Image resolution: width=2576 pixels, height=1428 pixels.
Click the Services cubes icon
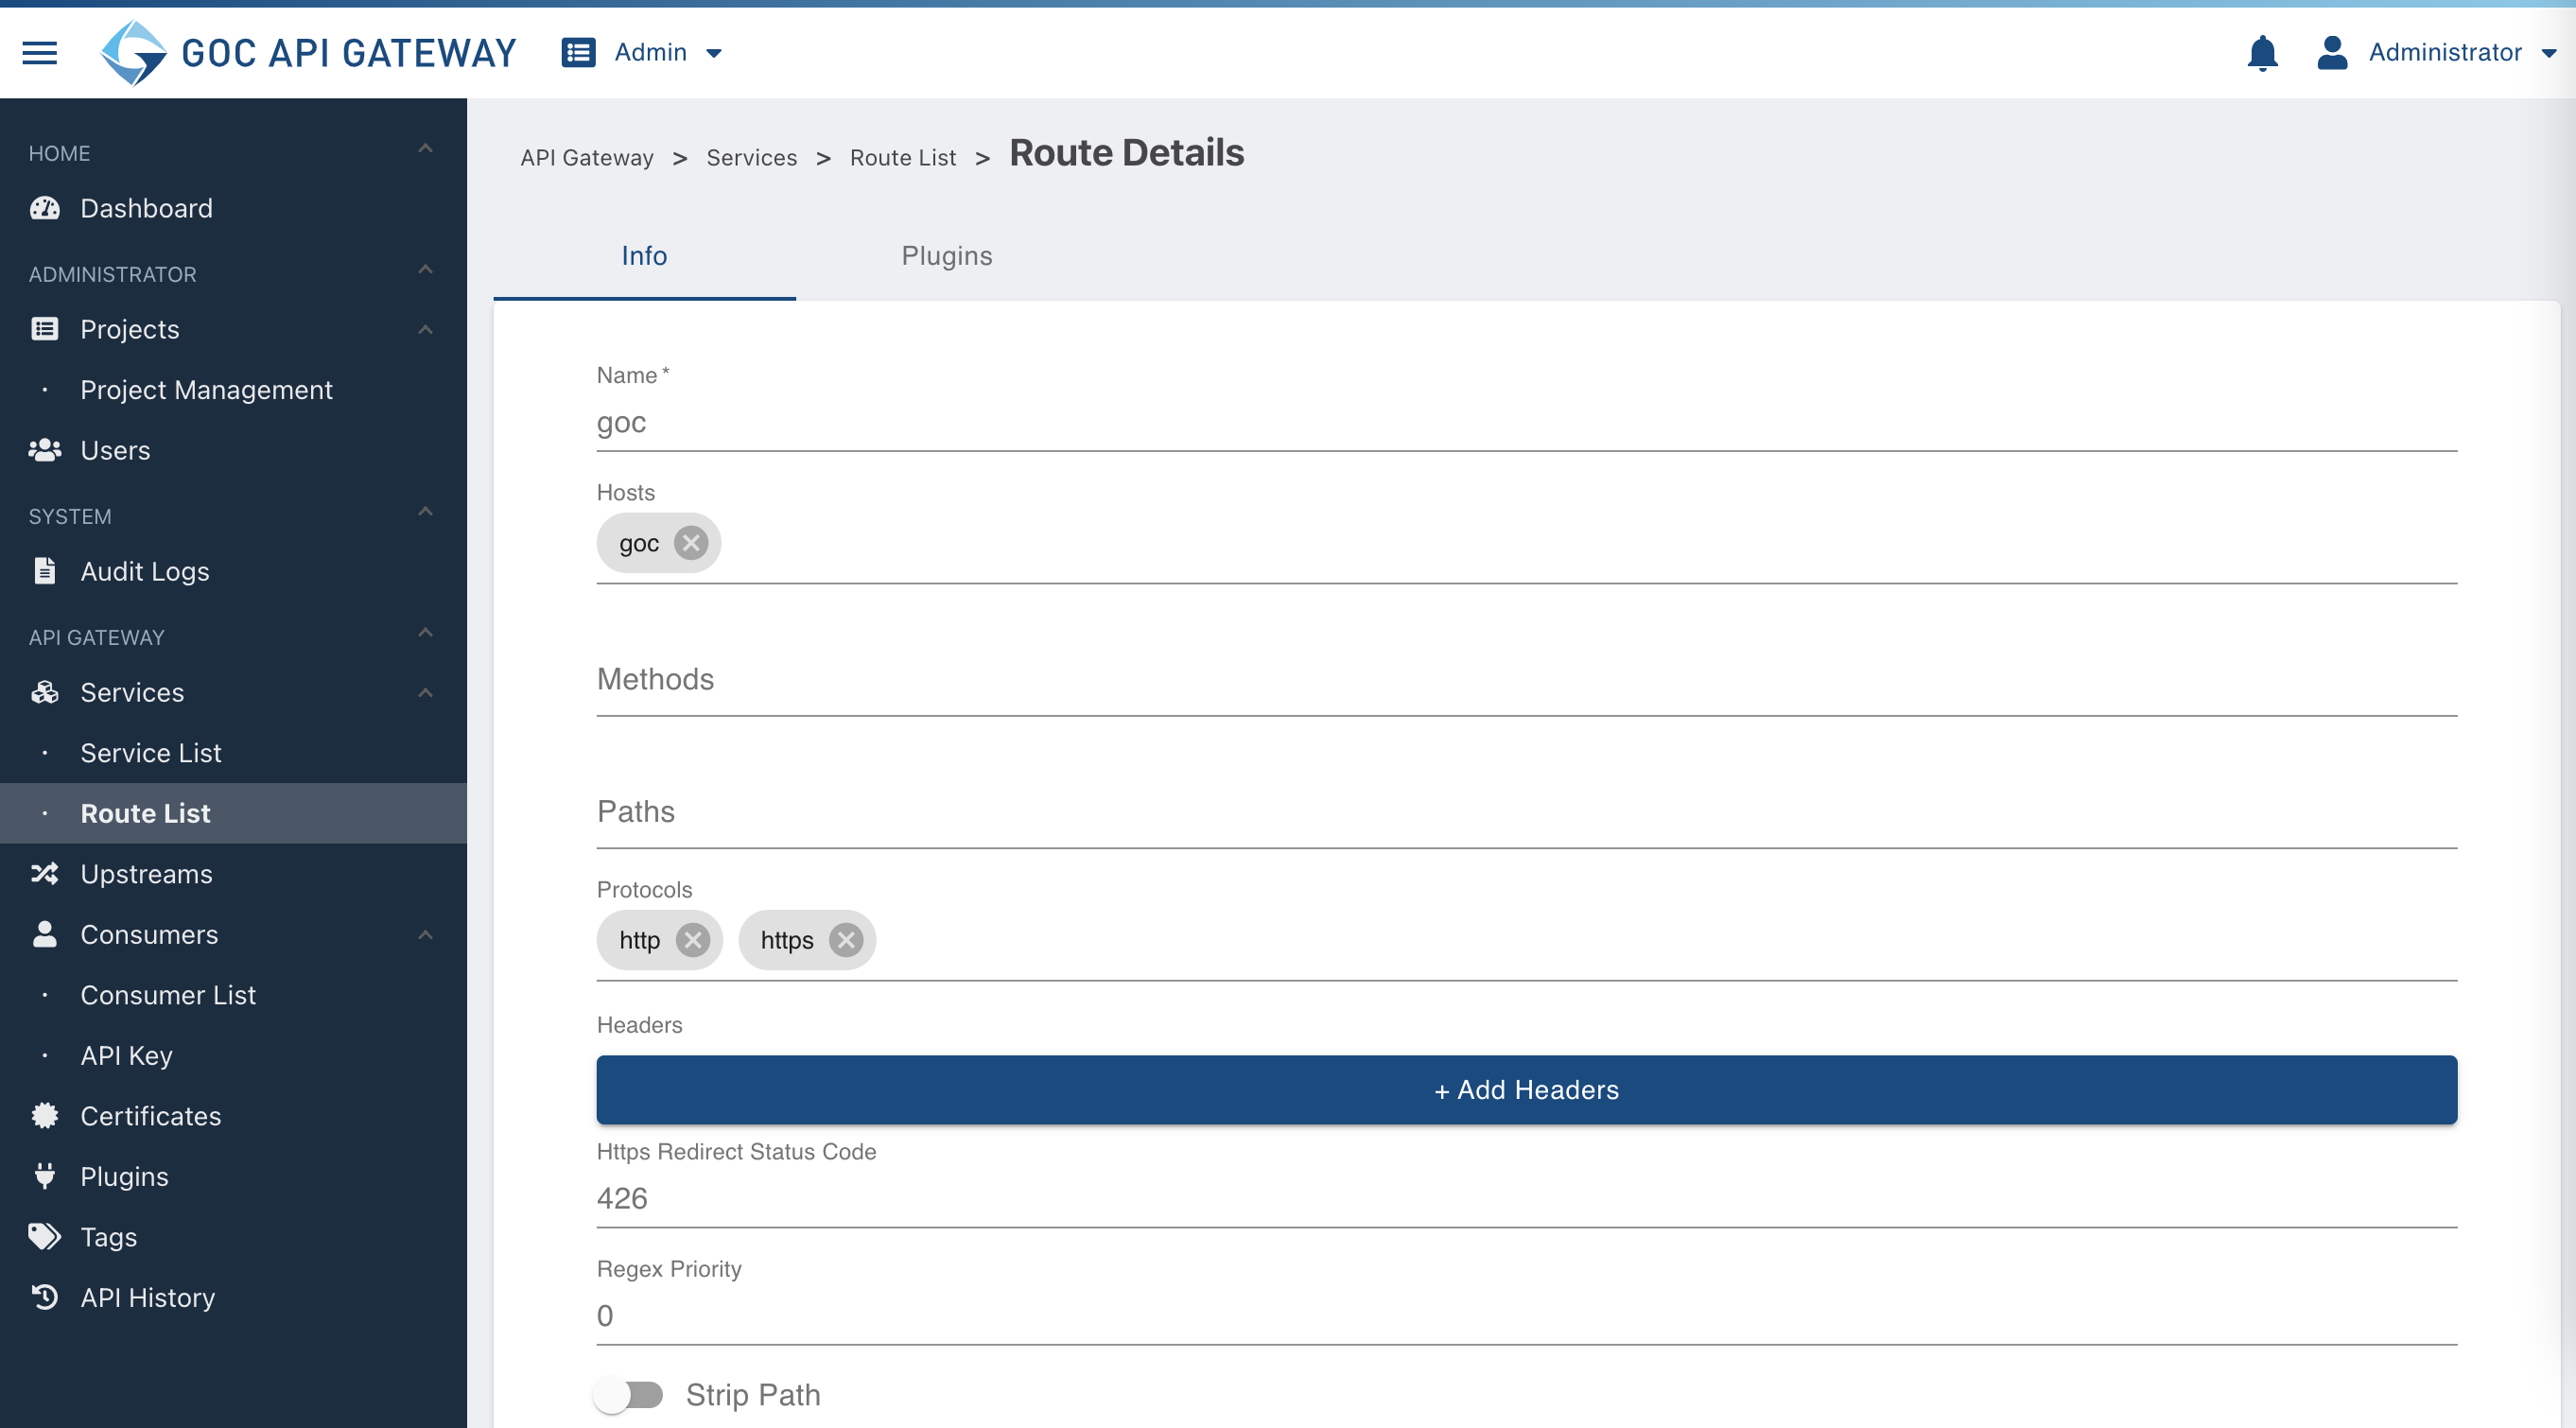[x=45, y=692]
